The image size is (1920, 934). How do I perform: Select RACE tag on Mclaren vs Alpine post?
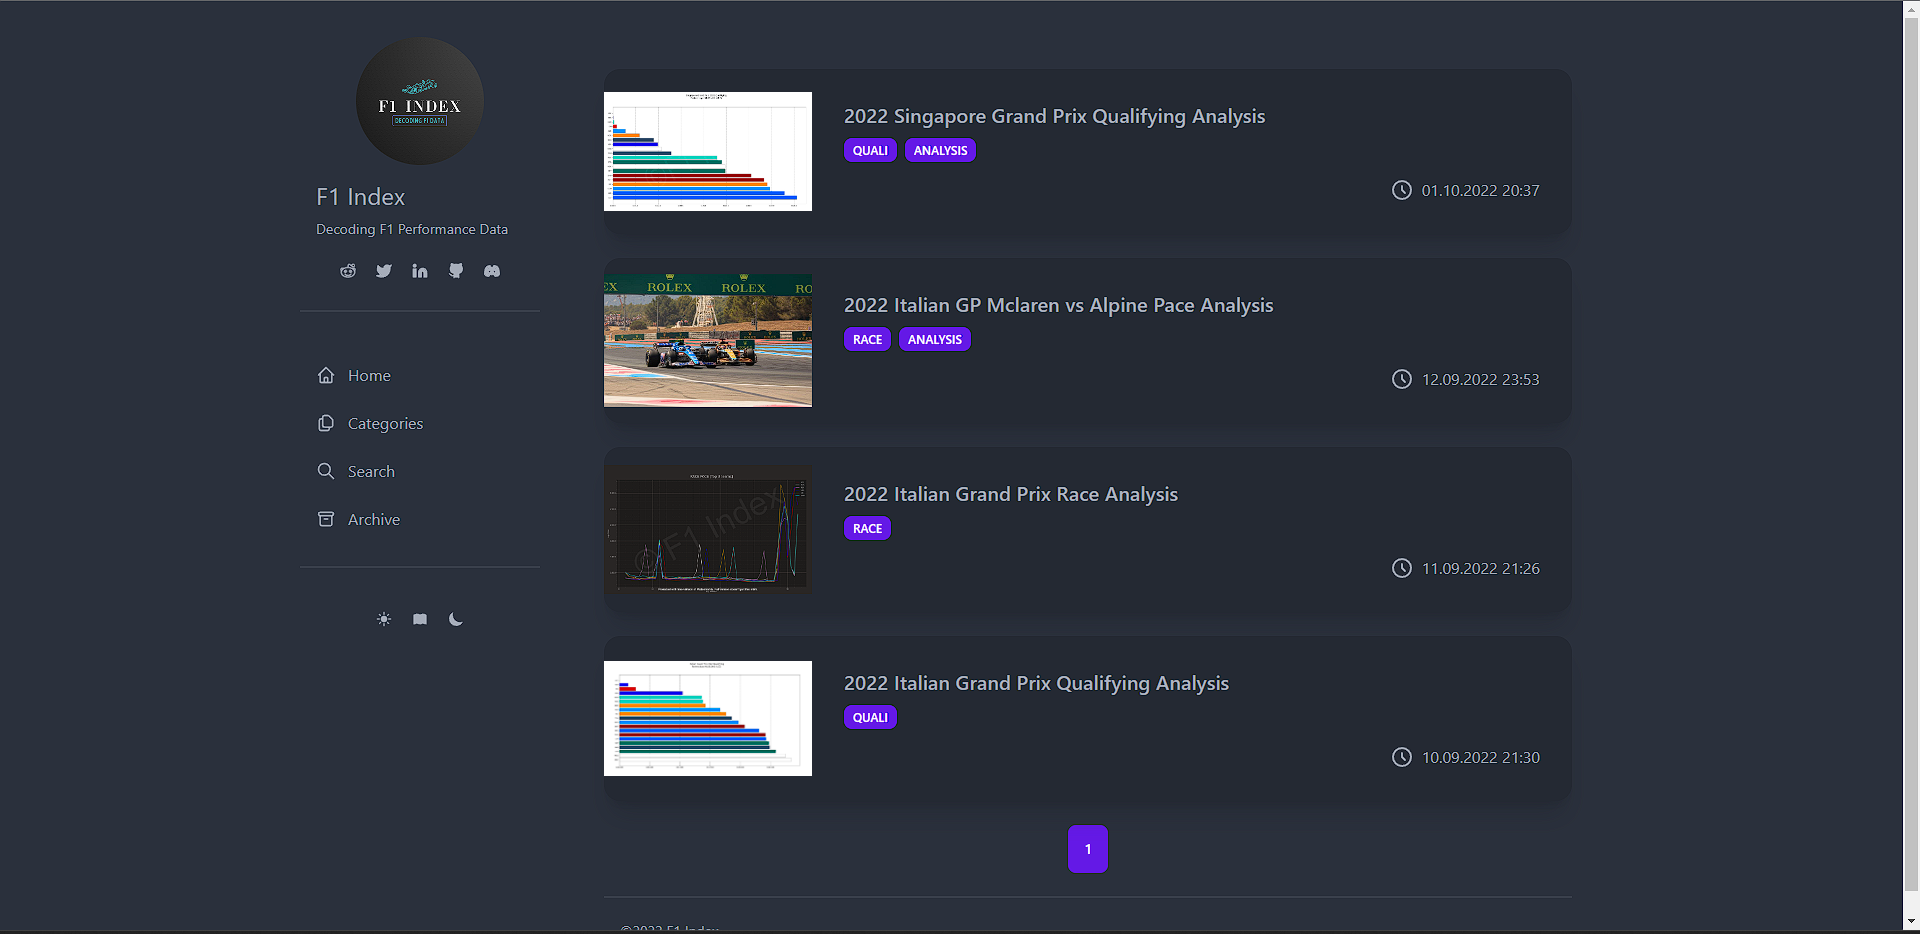tap(867, 339)
